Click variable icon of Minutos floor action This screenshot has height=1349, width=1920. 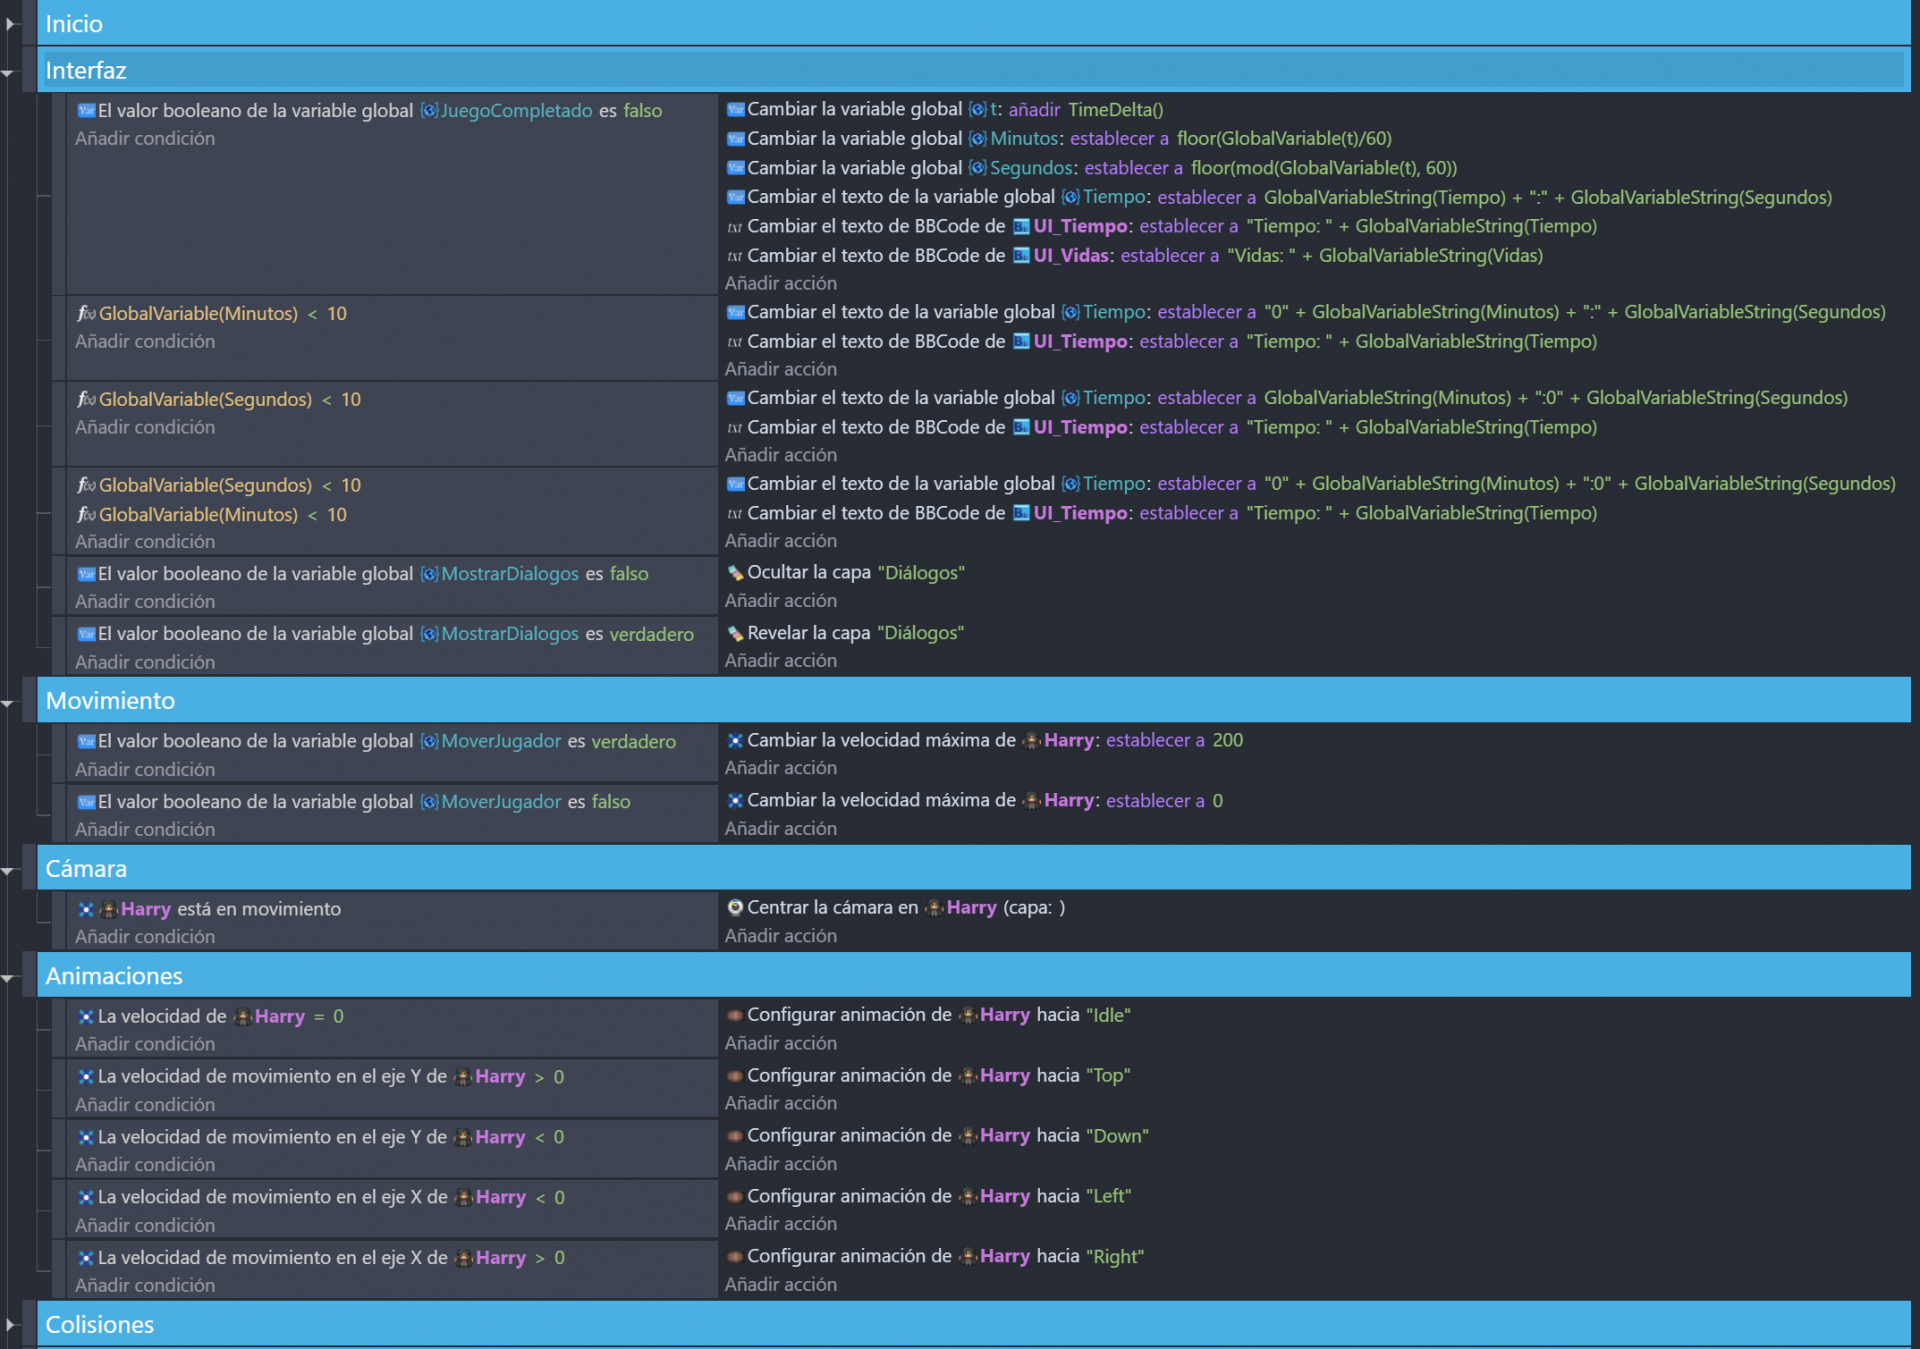pos(735,139)
